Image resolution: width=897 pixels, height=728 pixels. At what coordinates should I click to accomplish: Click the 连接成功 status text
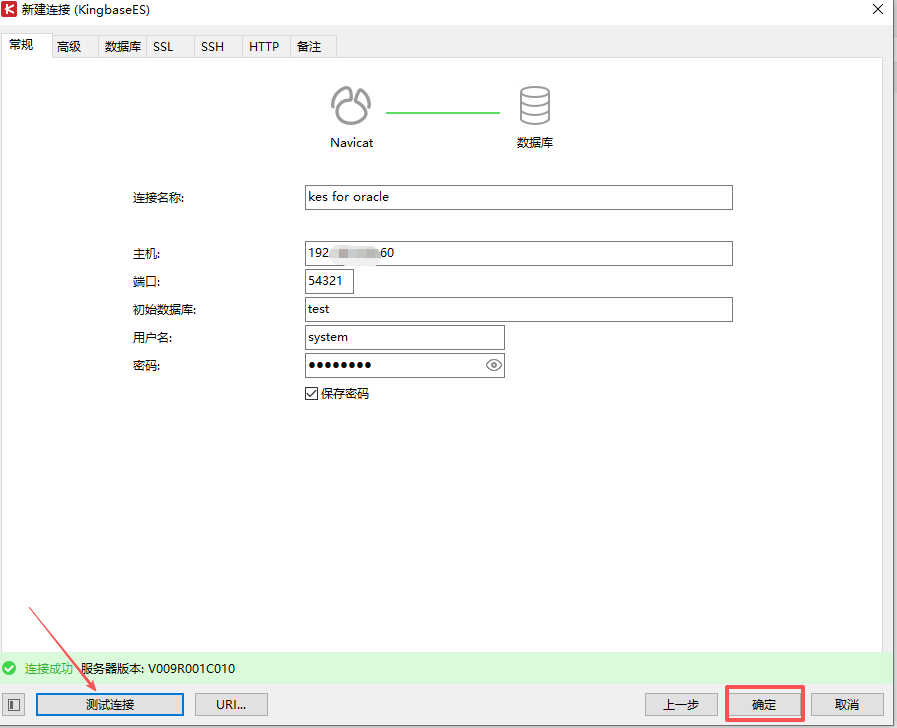coord(49,669)
